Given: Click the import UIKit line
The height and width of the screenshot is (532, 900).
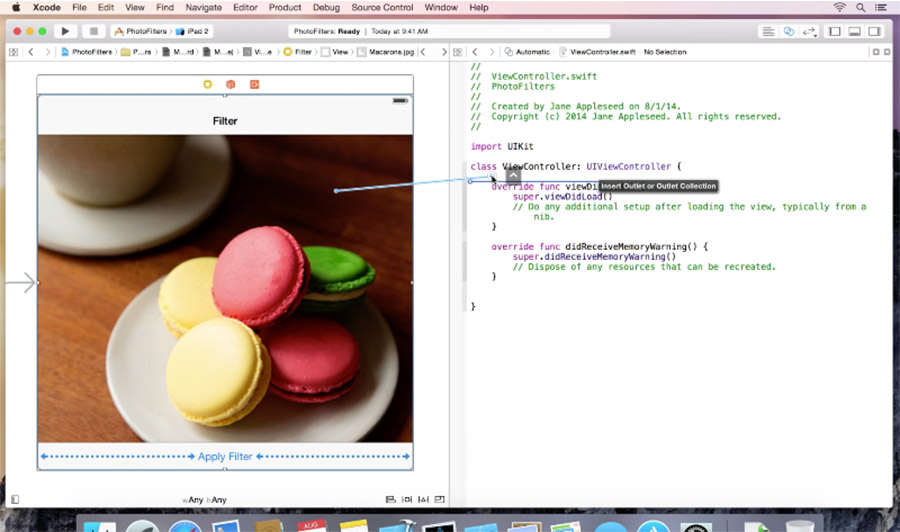Looking at the screenshot, I should [x=502, y=146].
